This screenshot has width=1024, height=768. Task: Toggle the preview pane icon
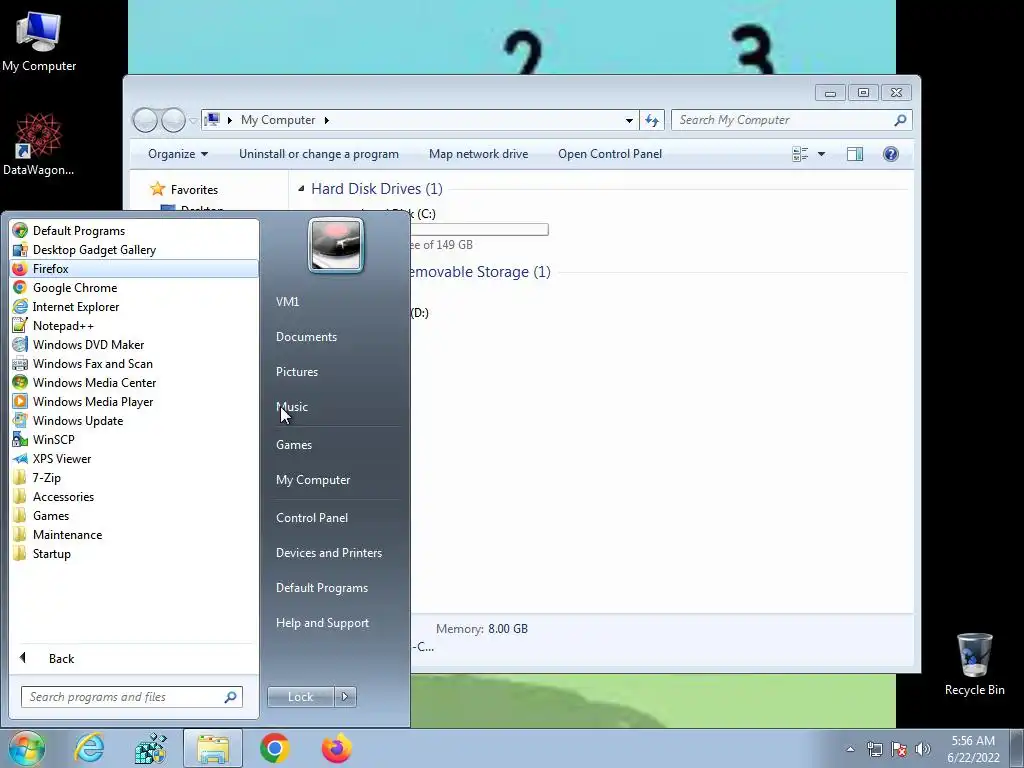(854, 154)
